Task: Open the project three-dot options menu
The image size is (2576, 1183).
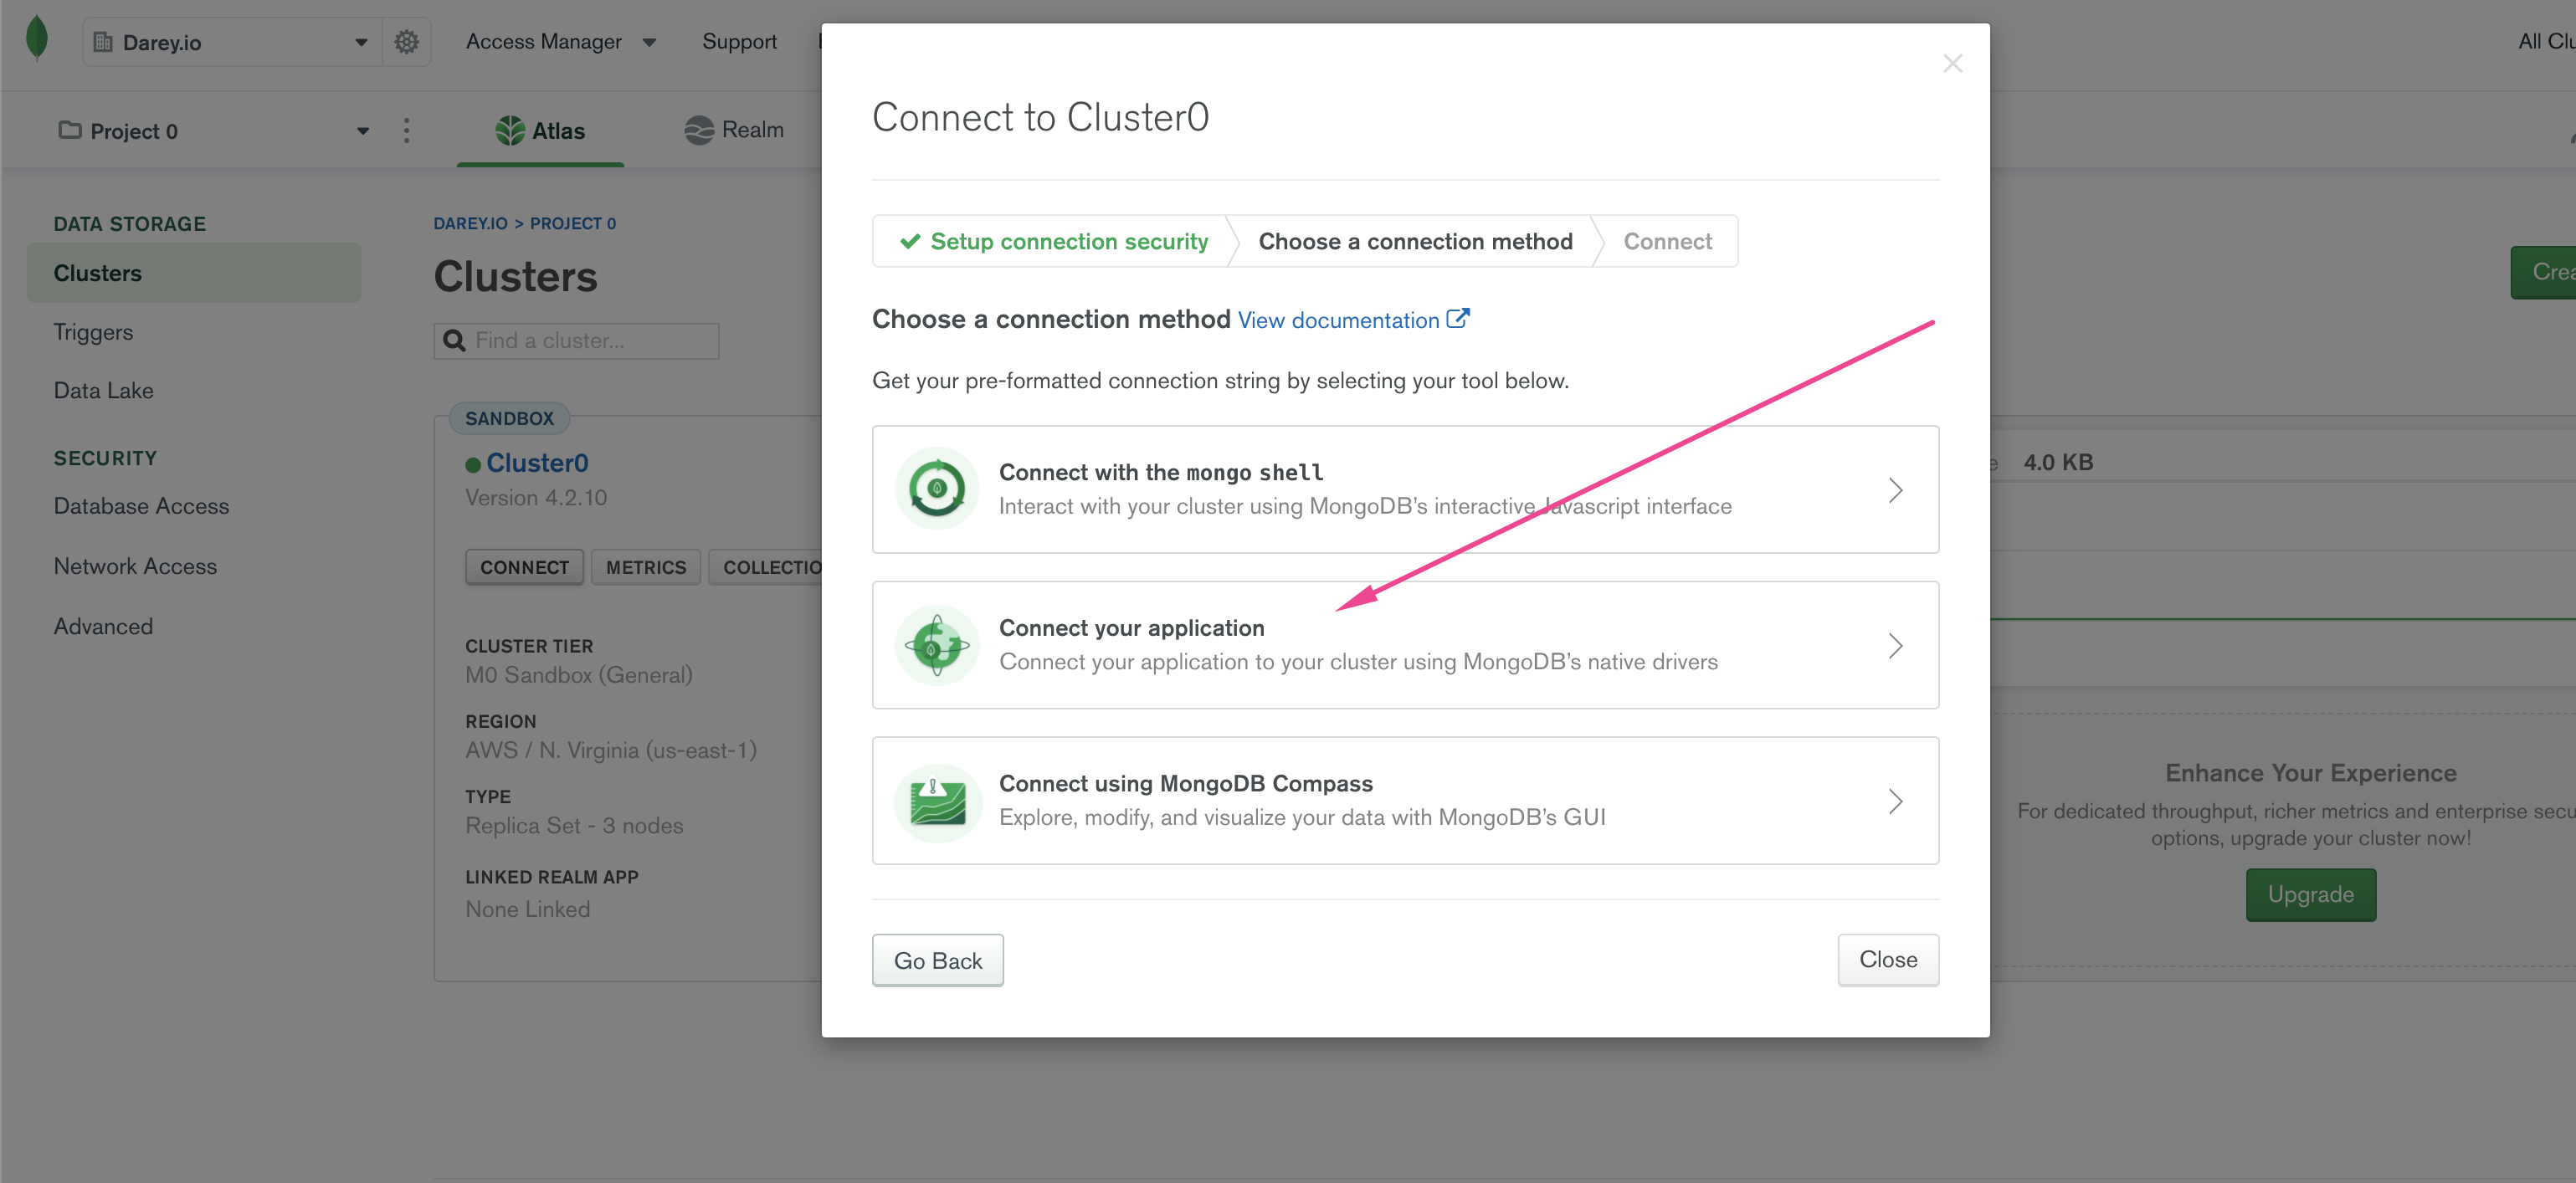Action: click(406, 131)
